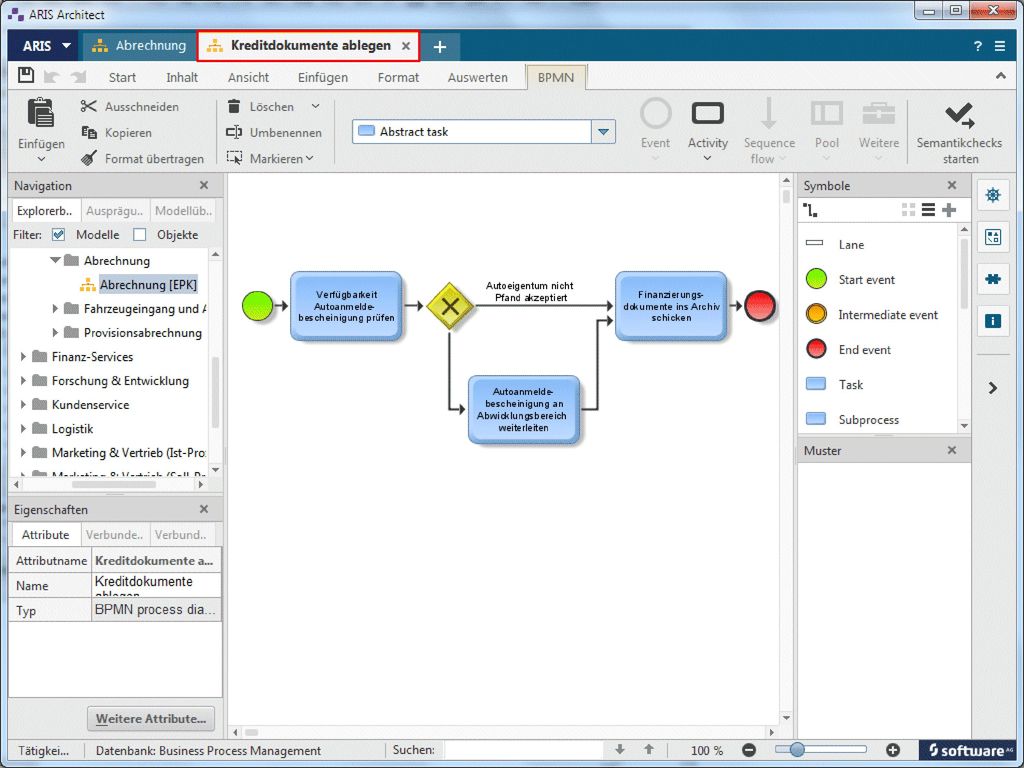Image resolution: width=1024 pixels, height=768 pixels.
Task: Open the Format ribbon tab
Action: coord(398,77)
